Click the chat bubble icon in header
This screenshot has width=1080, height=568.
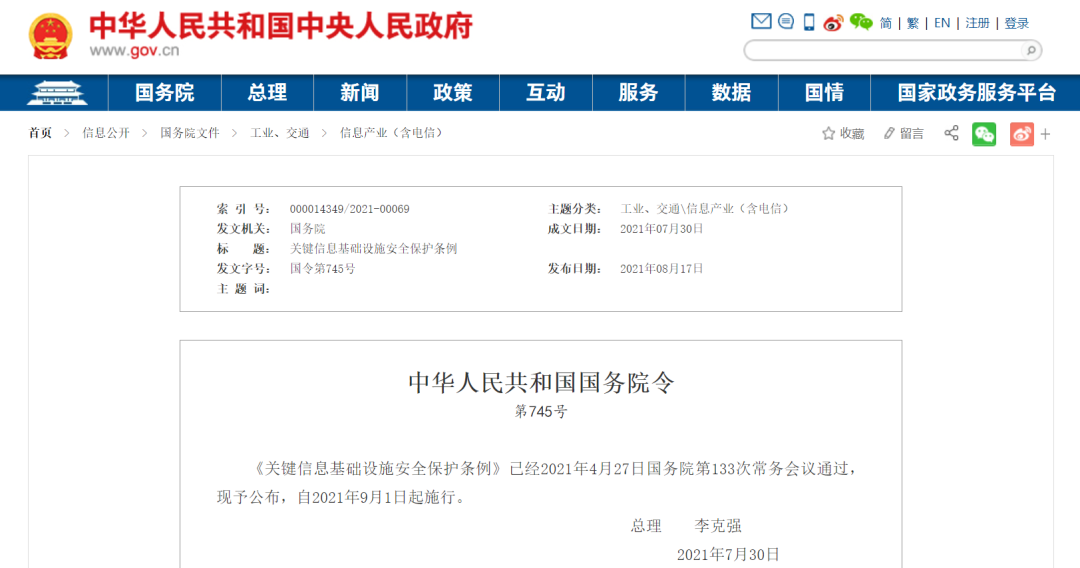(x=786, y=21)
